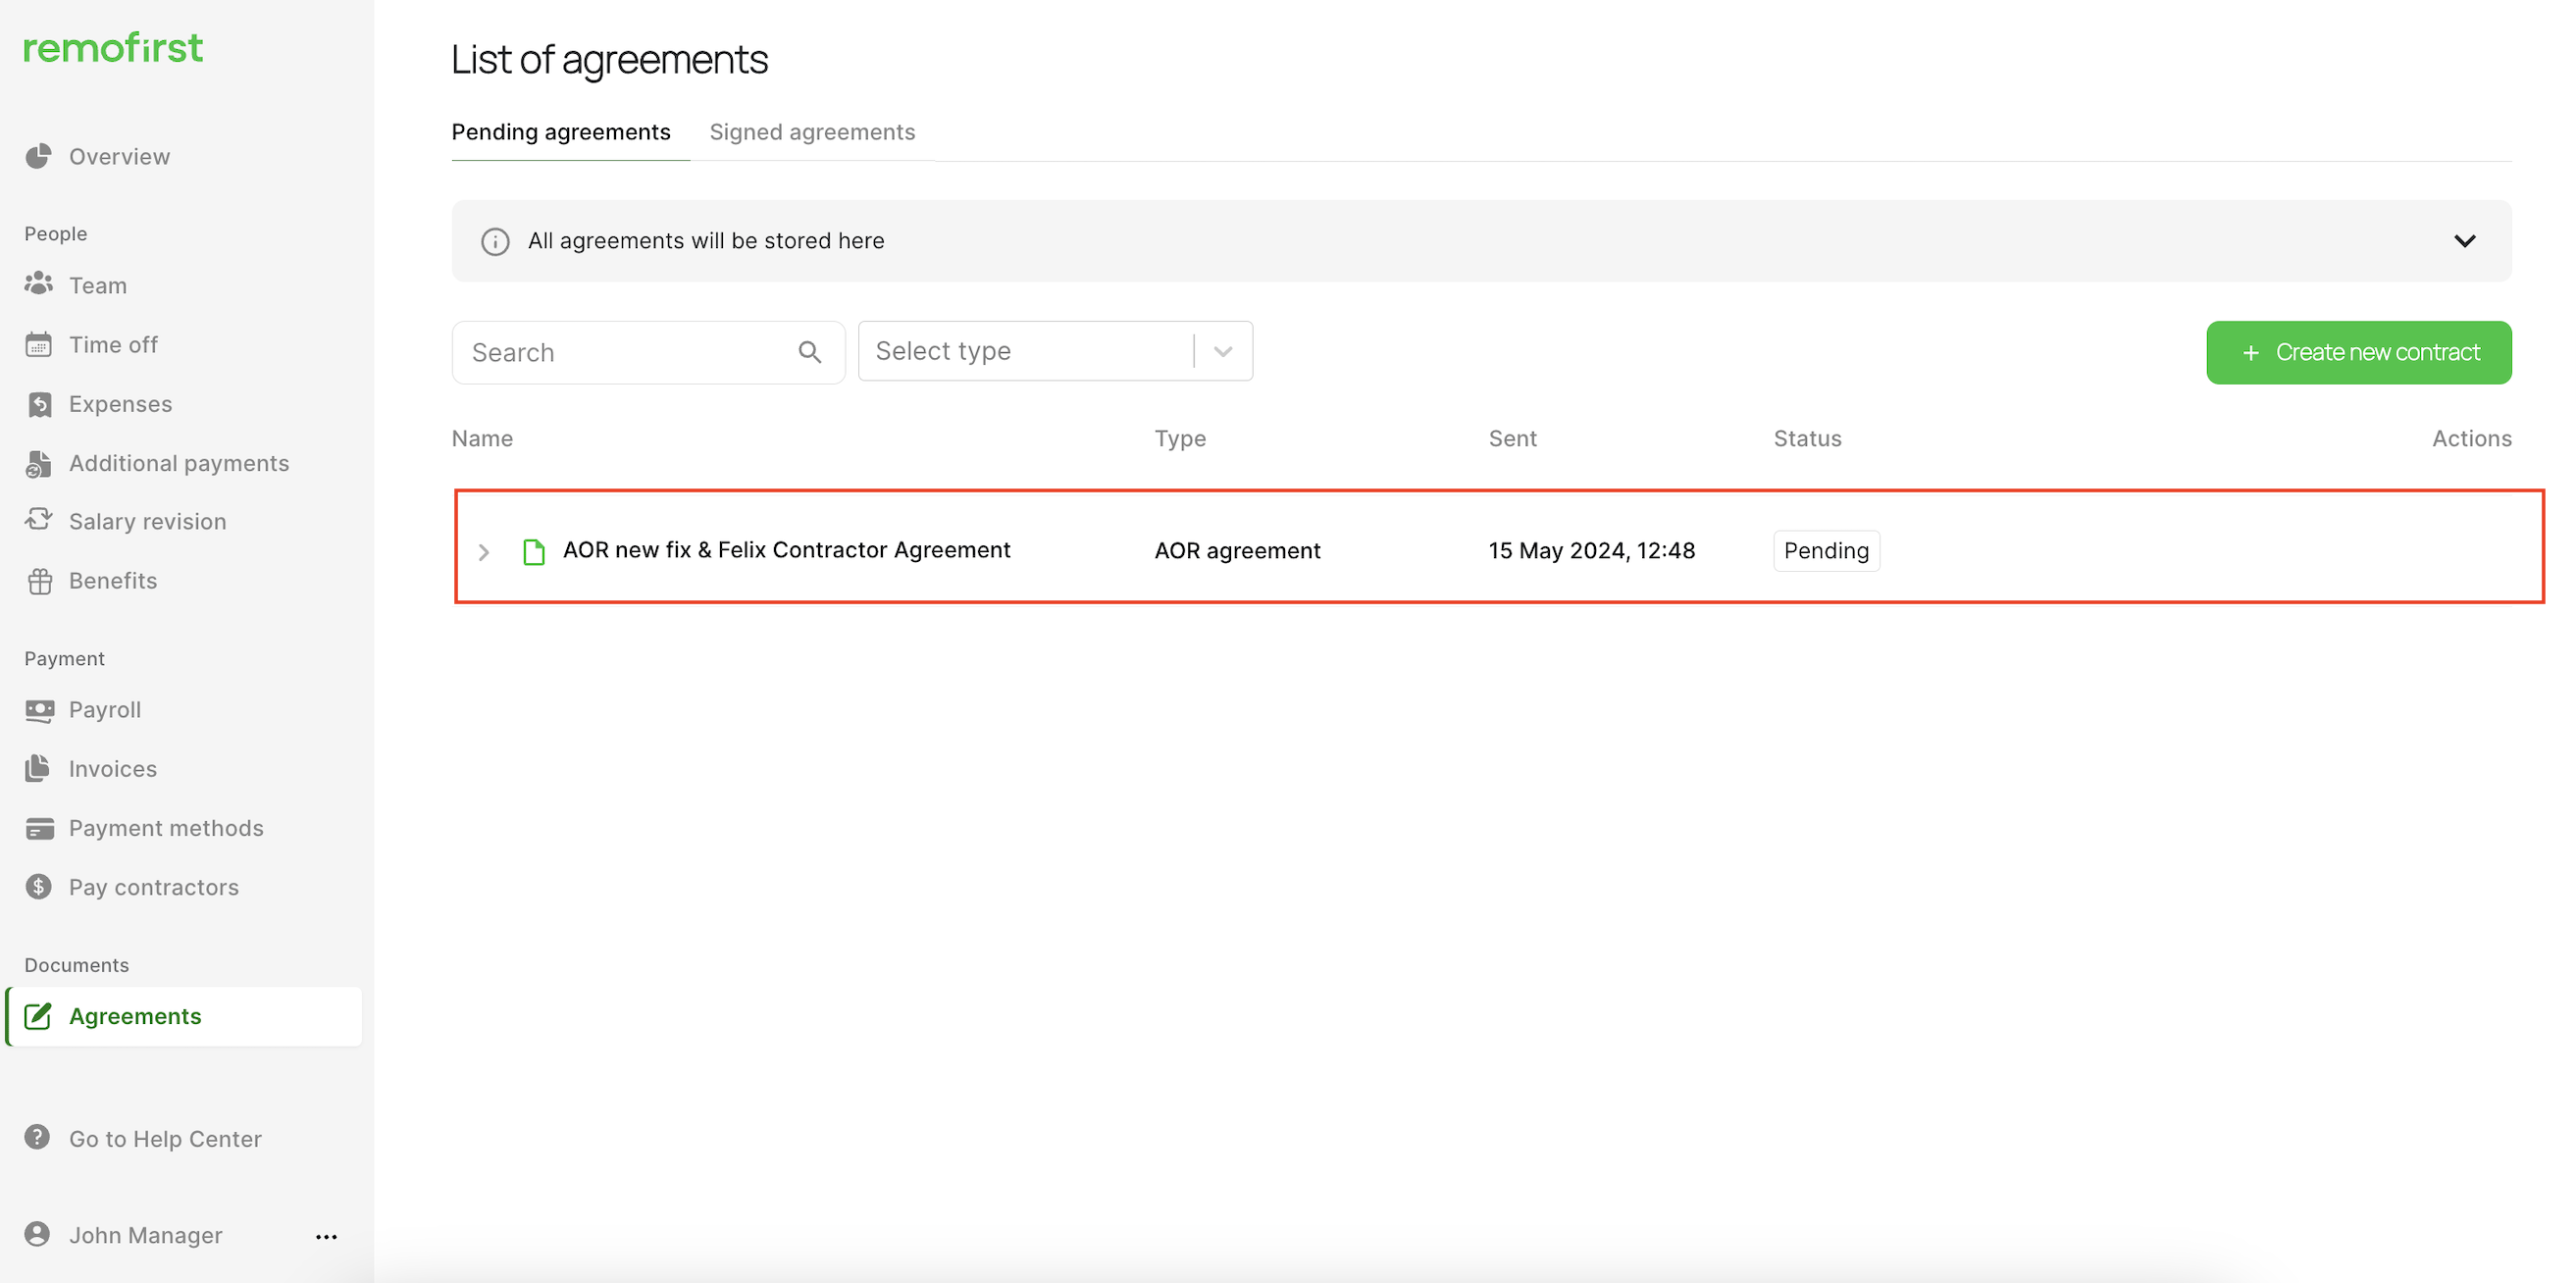Click the Salary revision icon
Screen dimensions: 2576x1283
tap(38, 520)
